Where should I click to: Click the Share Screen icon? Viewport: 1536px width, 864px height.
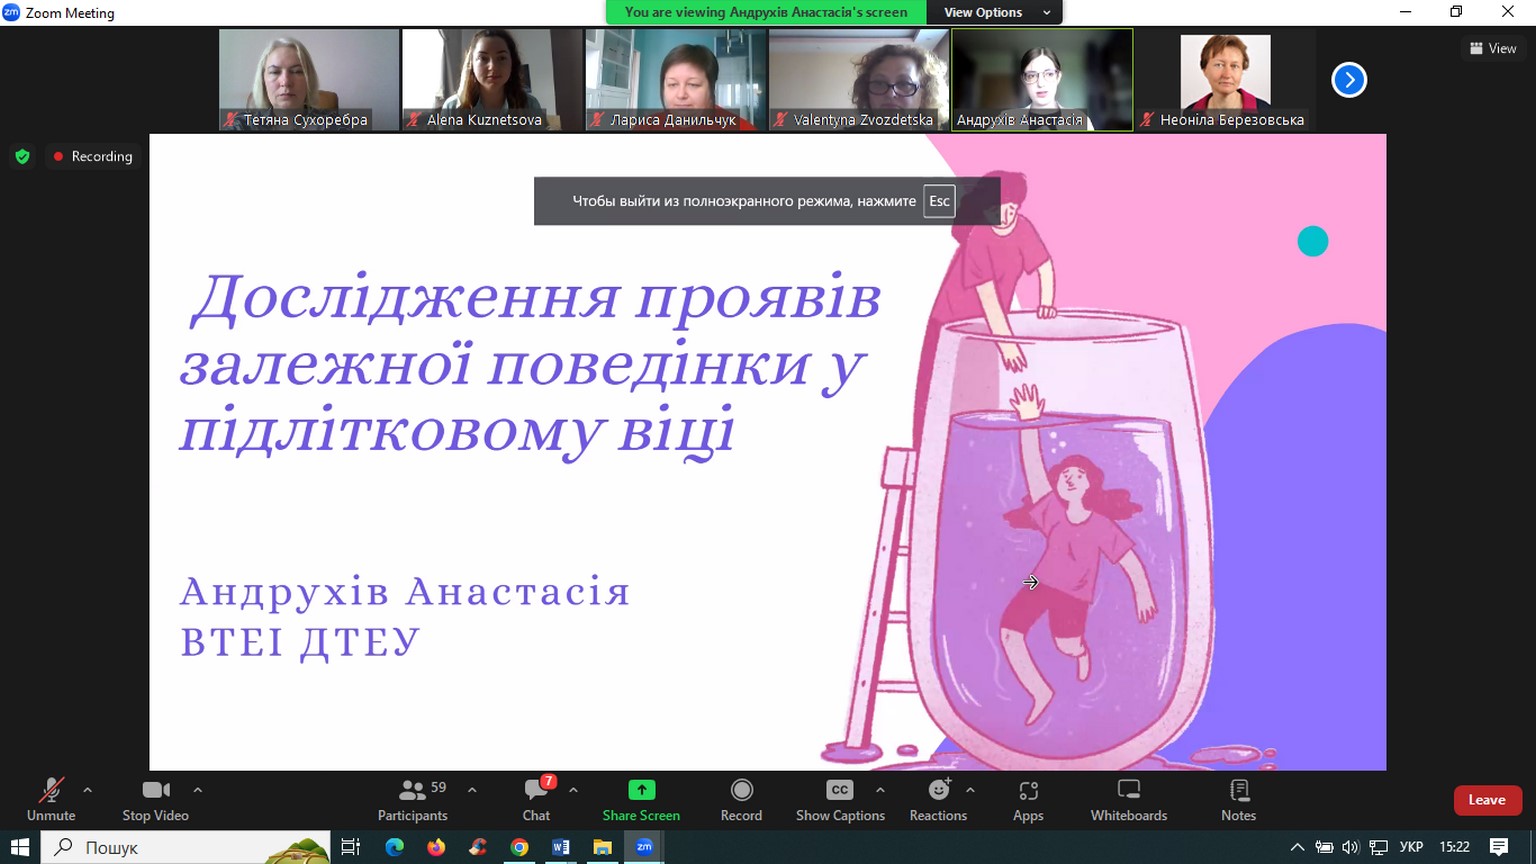coord(641,790)
